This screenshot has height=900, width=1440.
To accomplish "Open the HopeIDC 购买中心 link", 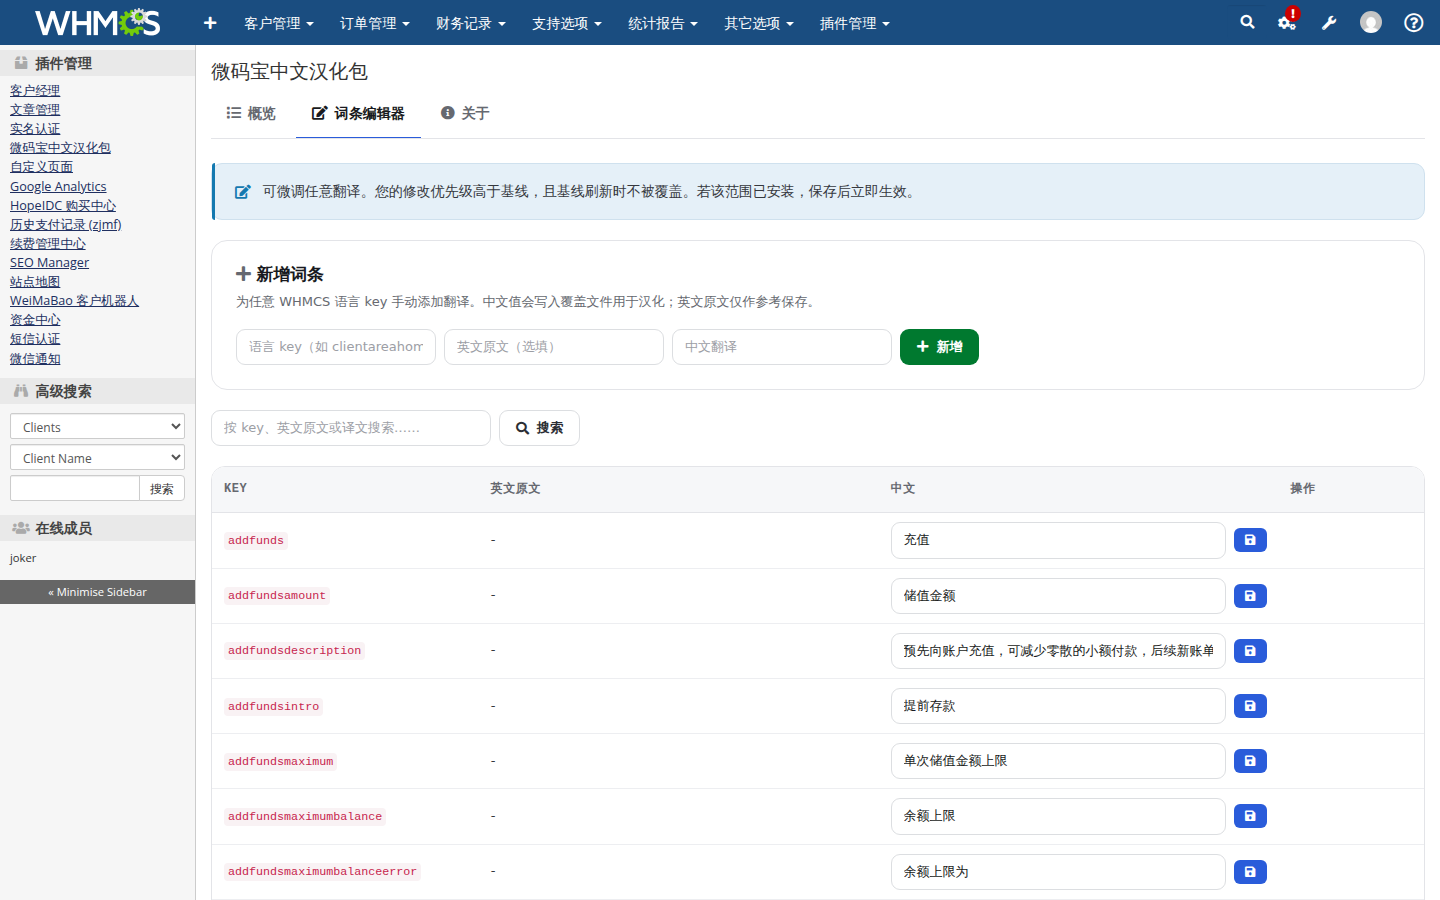I will tap(63, 205).
